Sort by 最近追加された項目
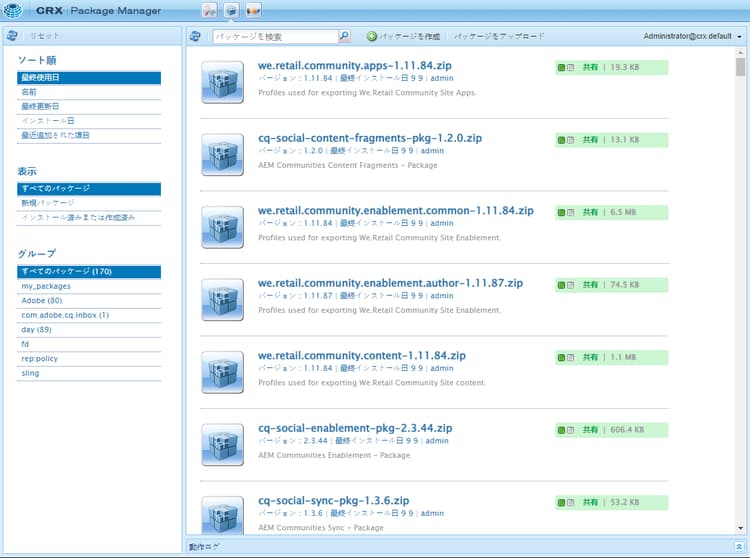 [x=88, y=135]
